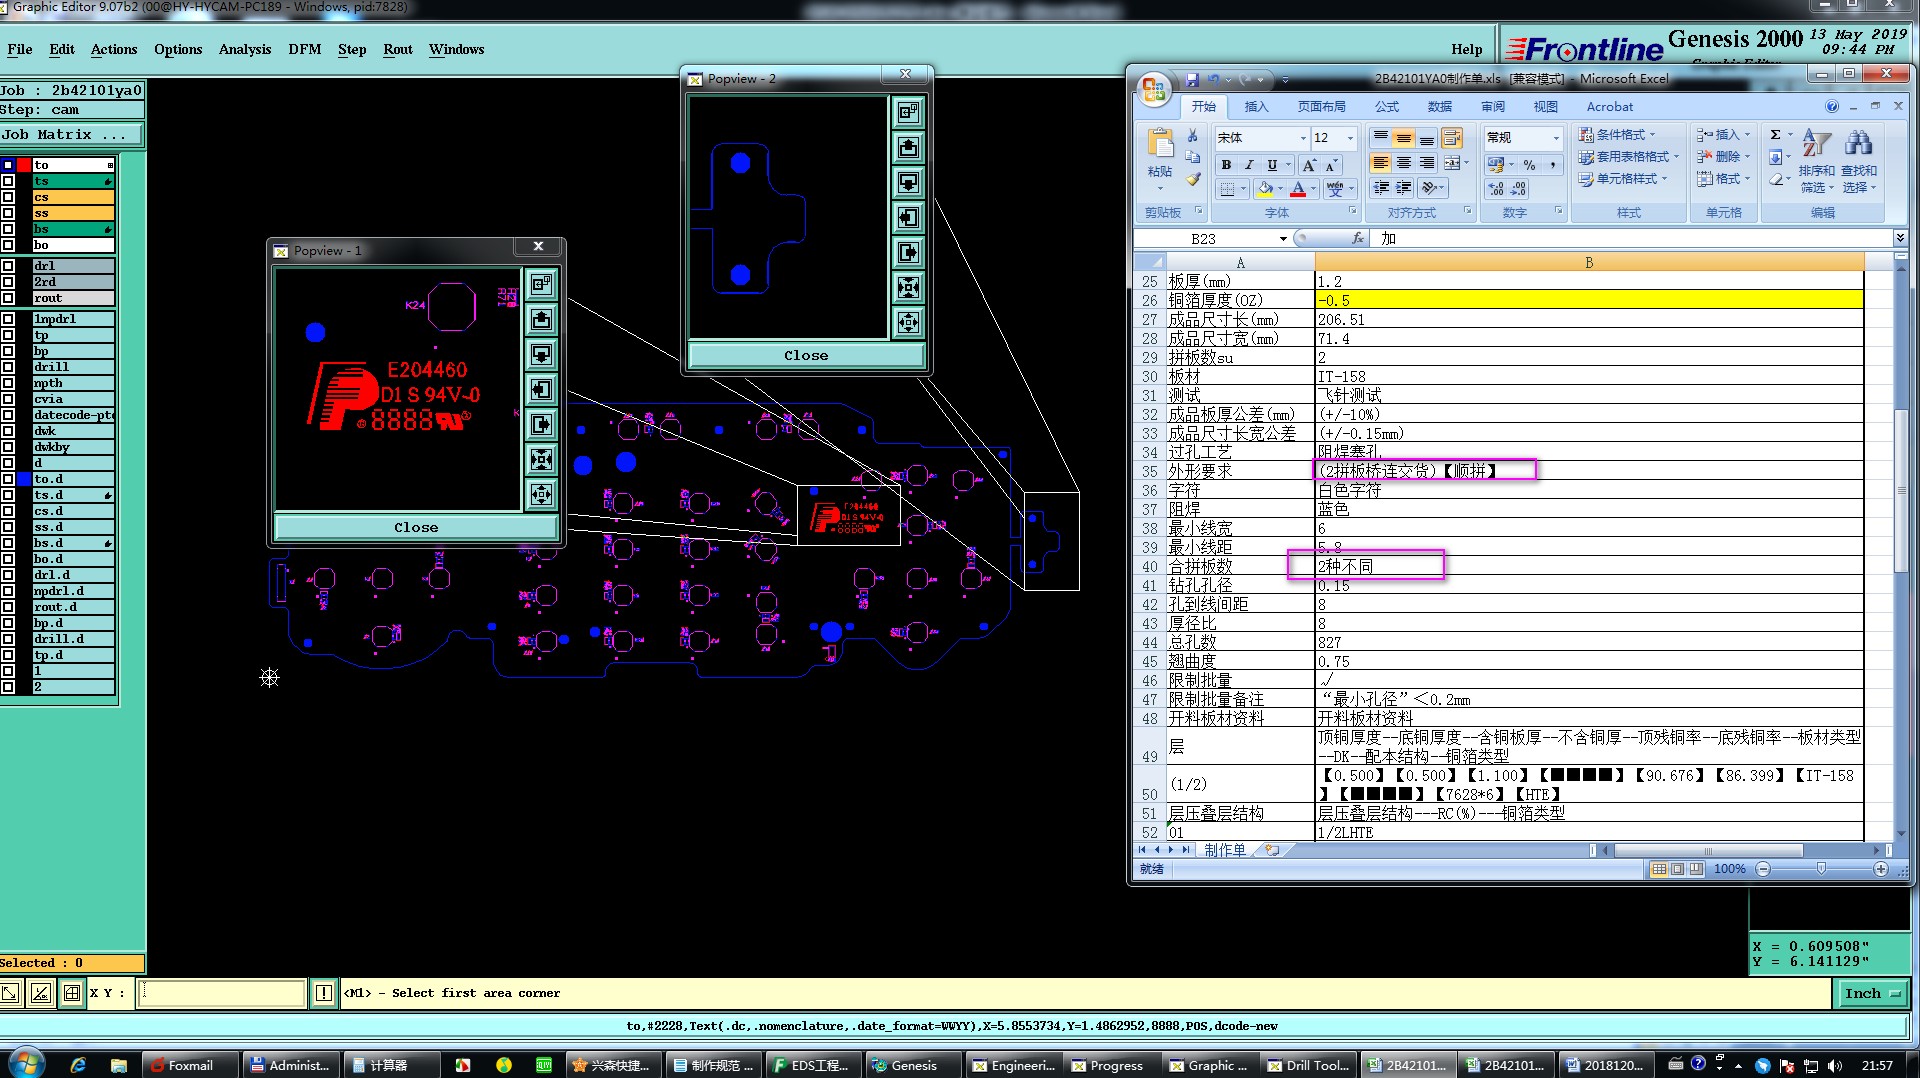This screenshot has width=1920, height=1078.
Task: Switch to the 页面布局 ribbon tab
Action: [1321, 107]
